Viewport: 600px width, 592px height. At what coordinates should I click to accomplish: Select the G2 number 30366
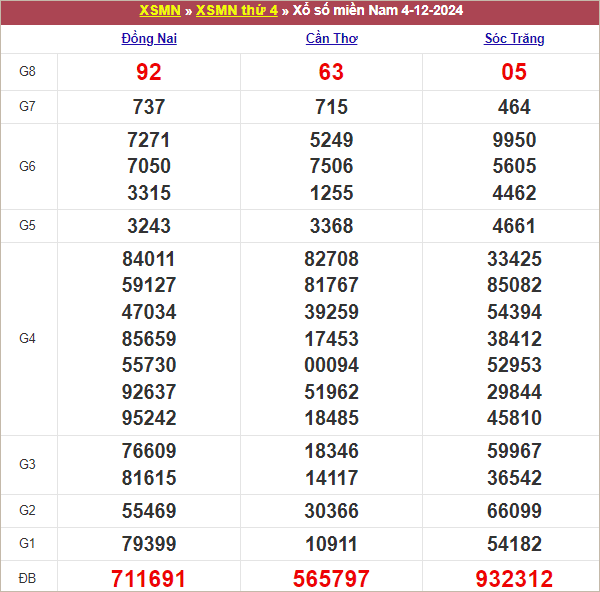tap(331, 511)
